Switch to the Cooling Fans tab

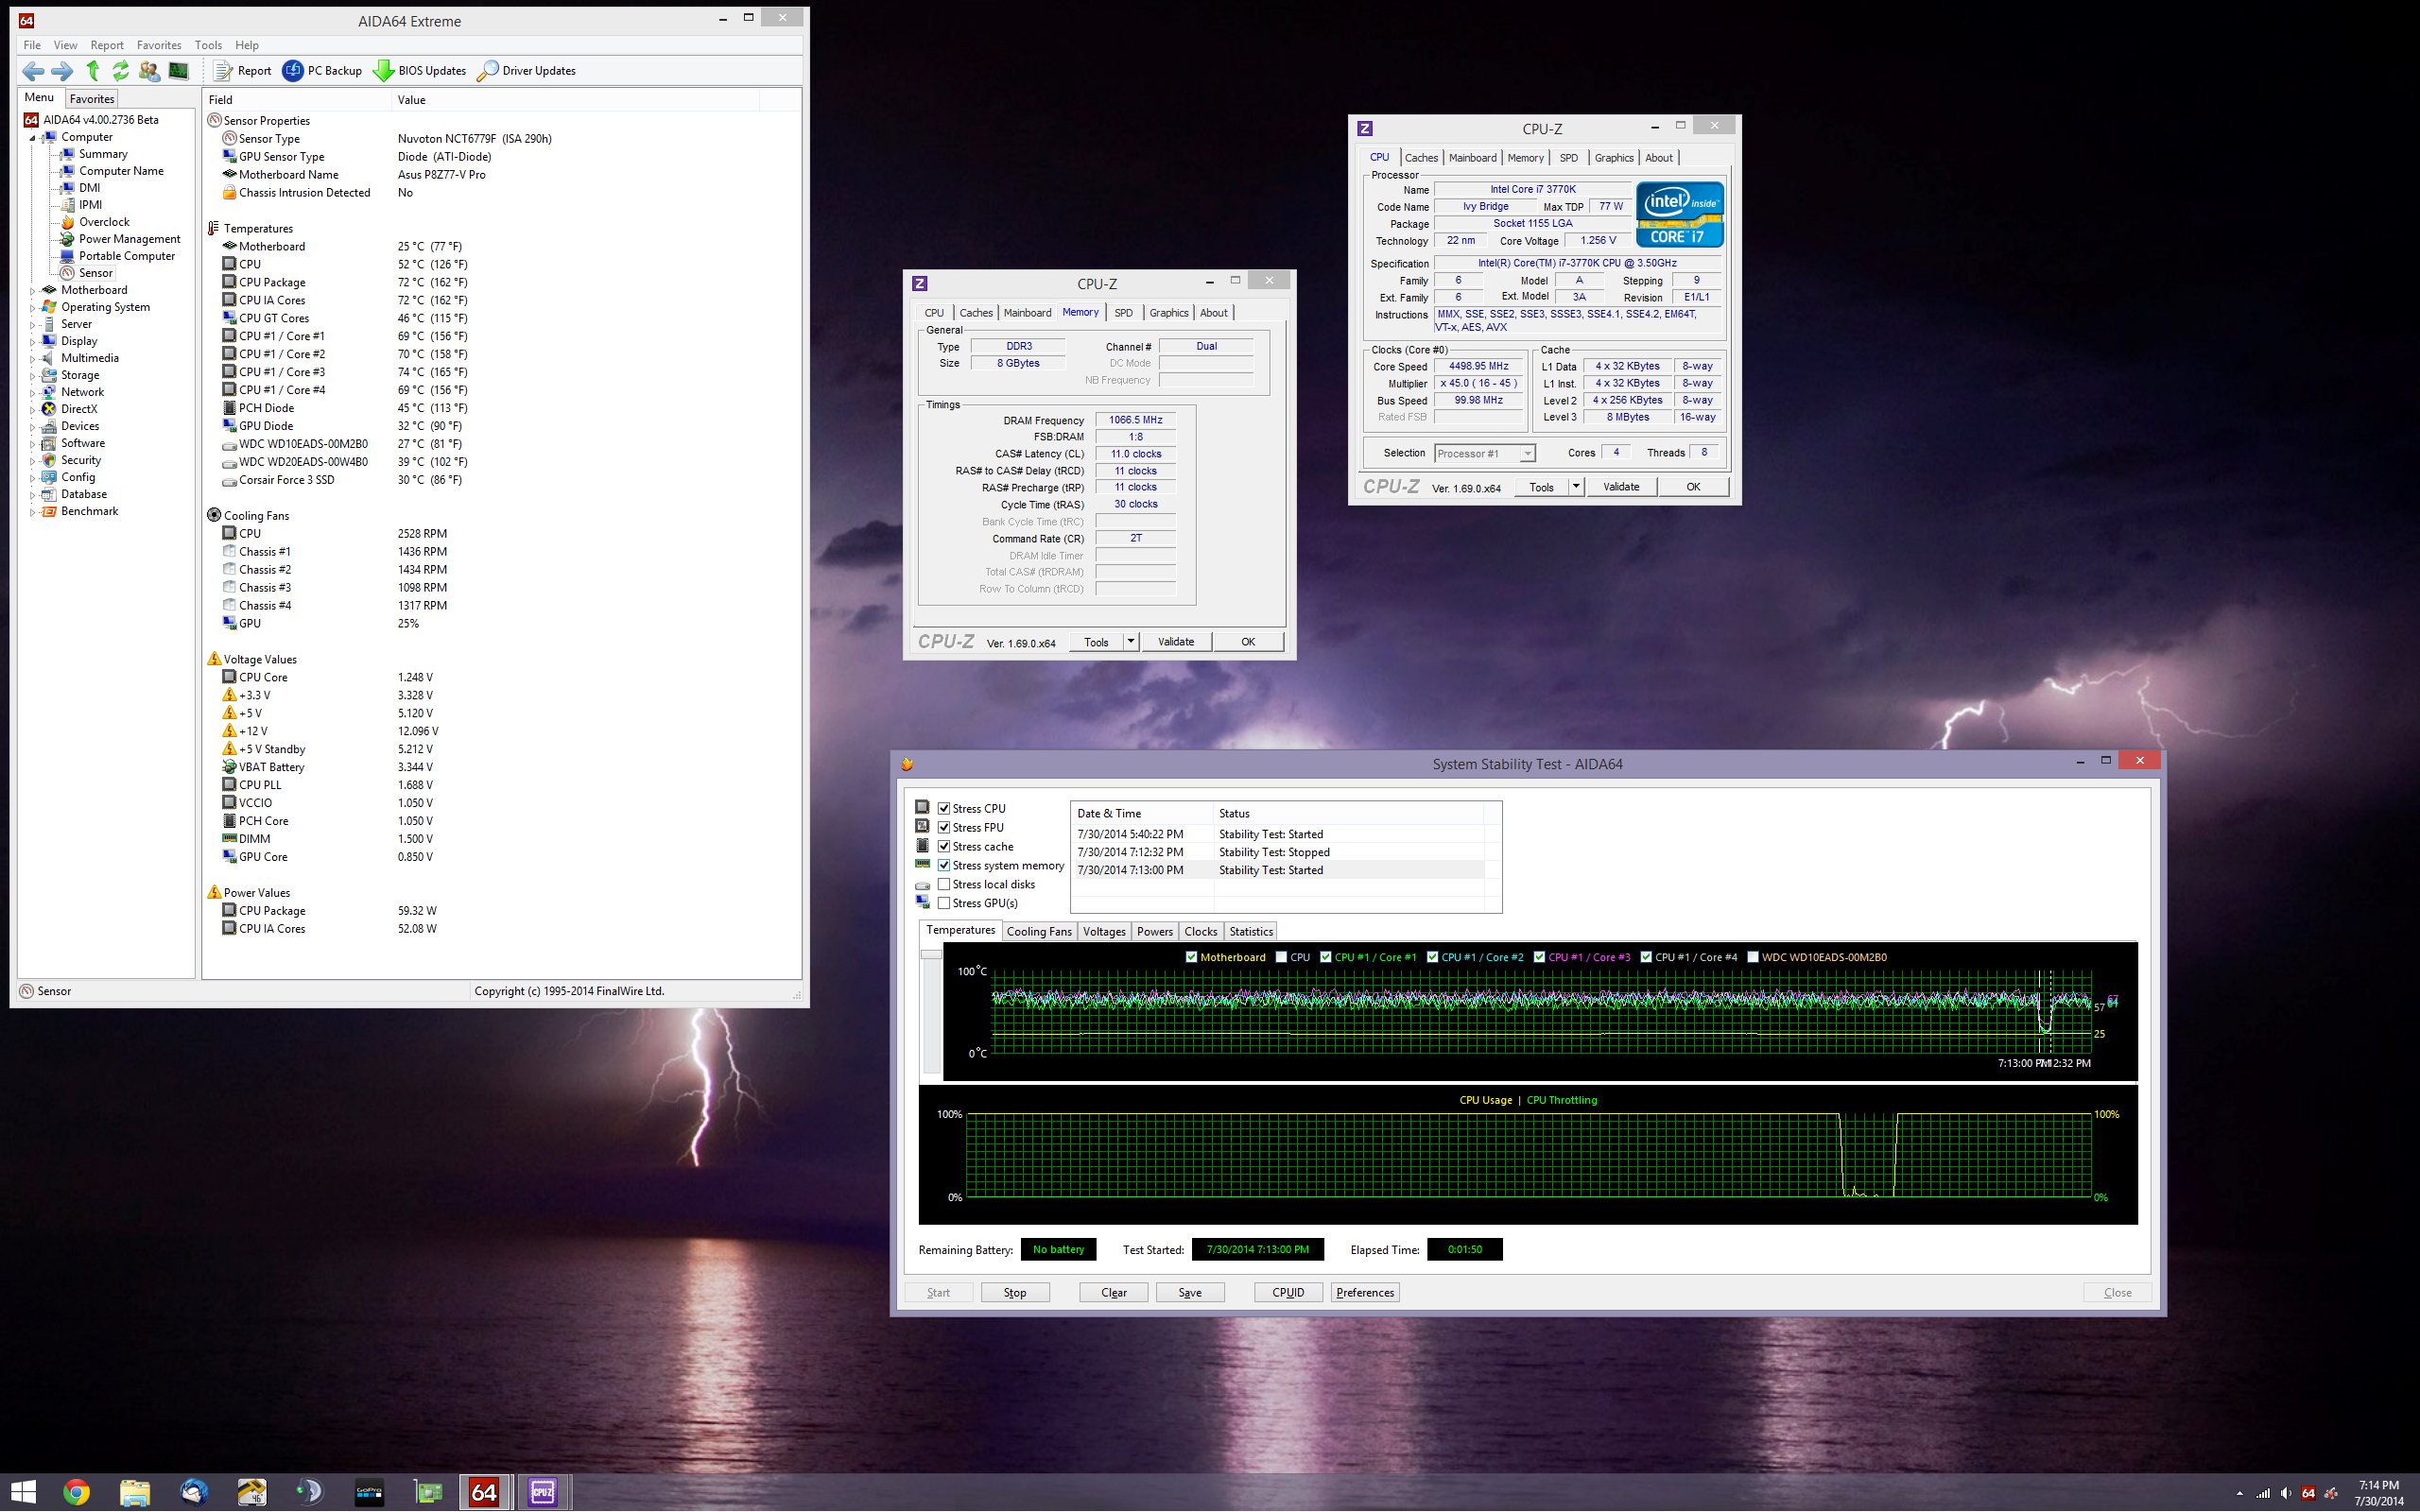coord(1038,931)
